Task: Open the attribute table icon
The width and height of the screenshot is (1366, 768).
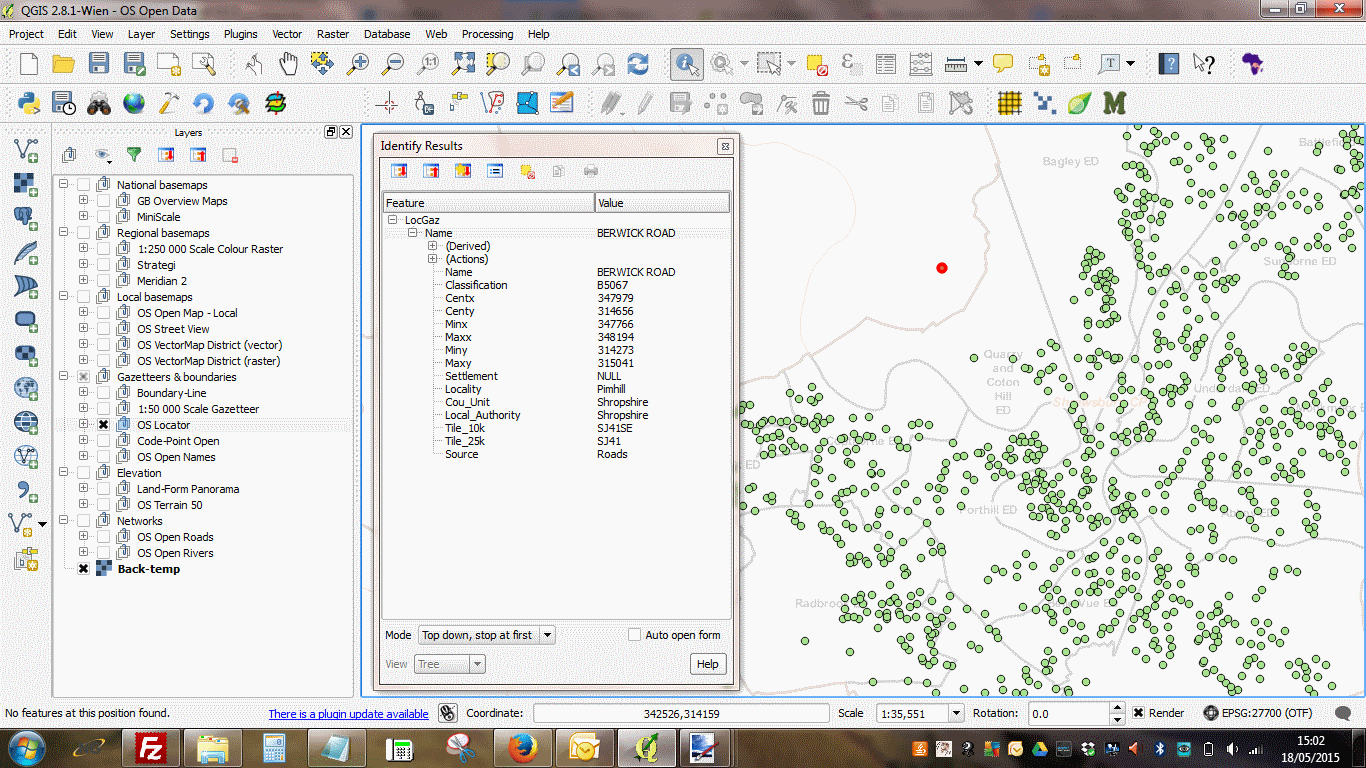Action: [x=886, y=64]
